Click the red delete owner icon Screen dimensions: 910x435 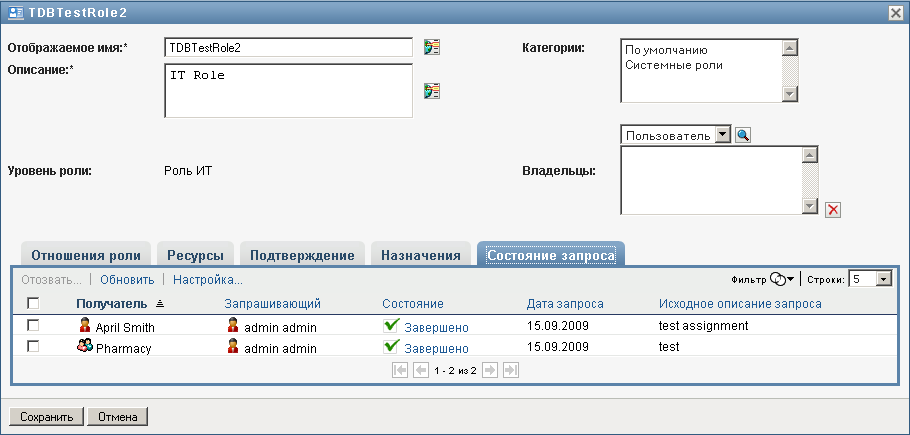tap(832, 209)
